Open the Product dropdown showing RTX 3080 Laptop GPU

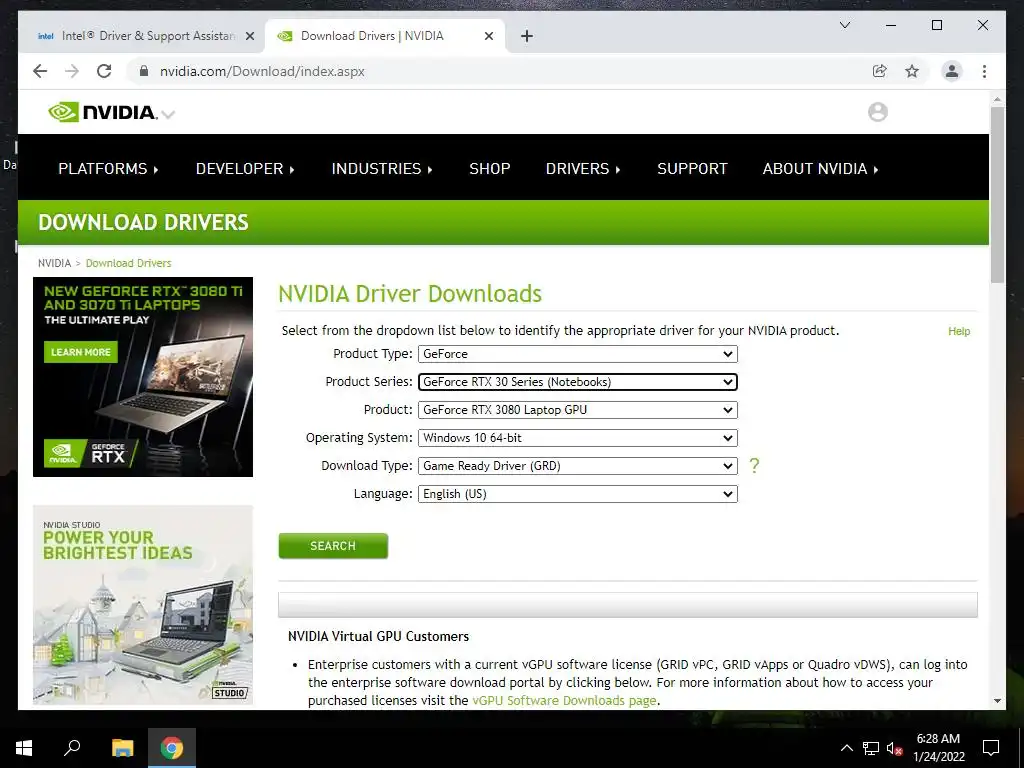pos(578,410)
